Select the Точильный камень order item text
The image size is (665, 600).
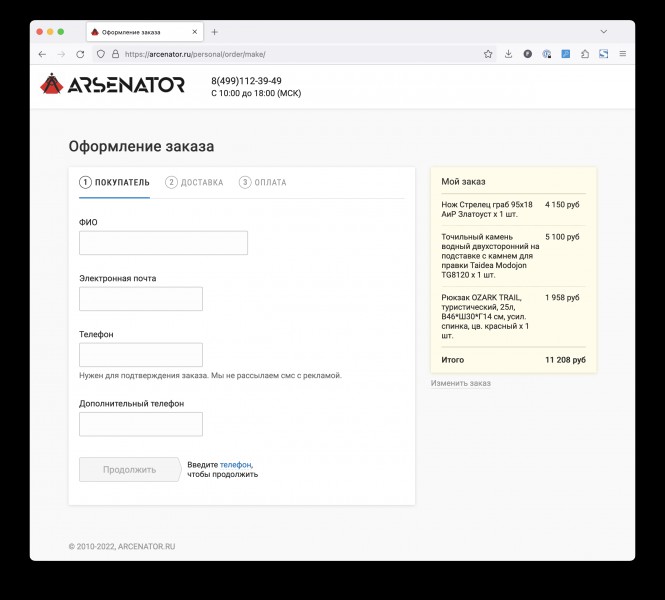[x=490, y=256]
